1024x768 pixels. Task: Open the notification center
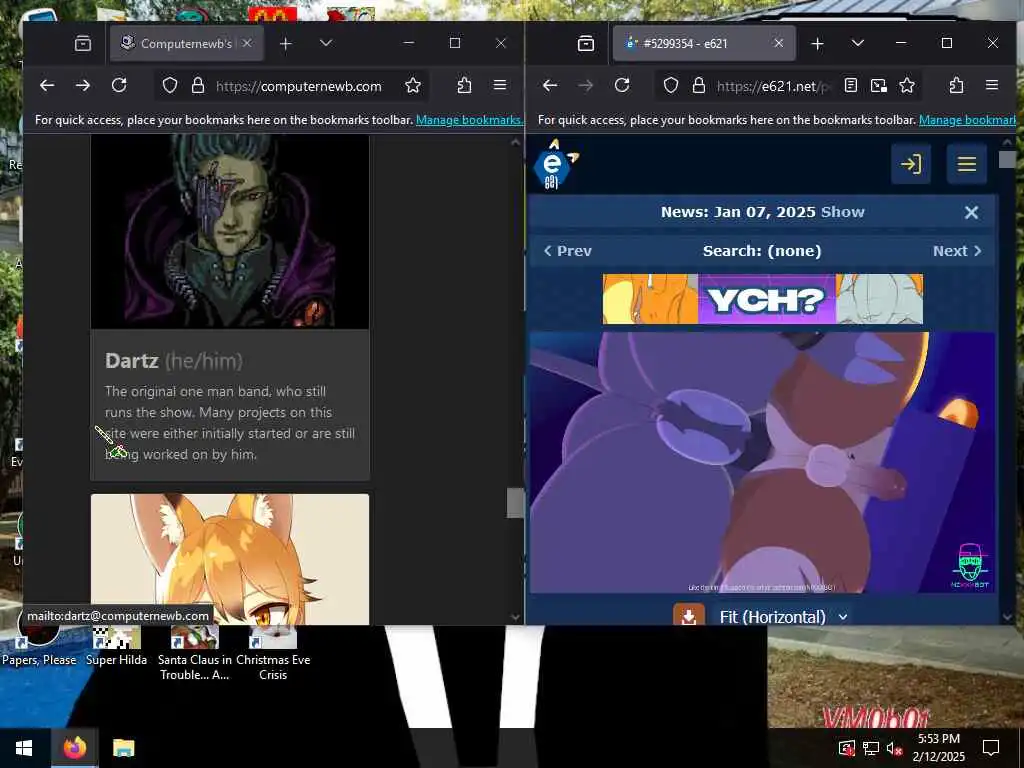pyautogui.click(x=991, y=748)
